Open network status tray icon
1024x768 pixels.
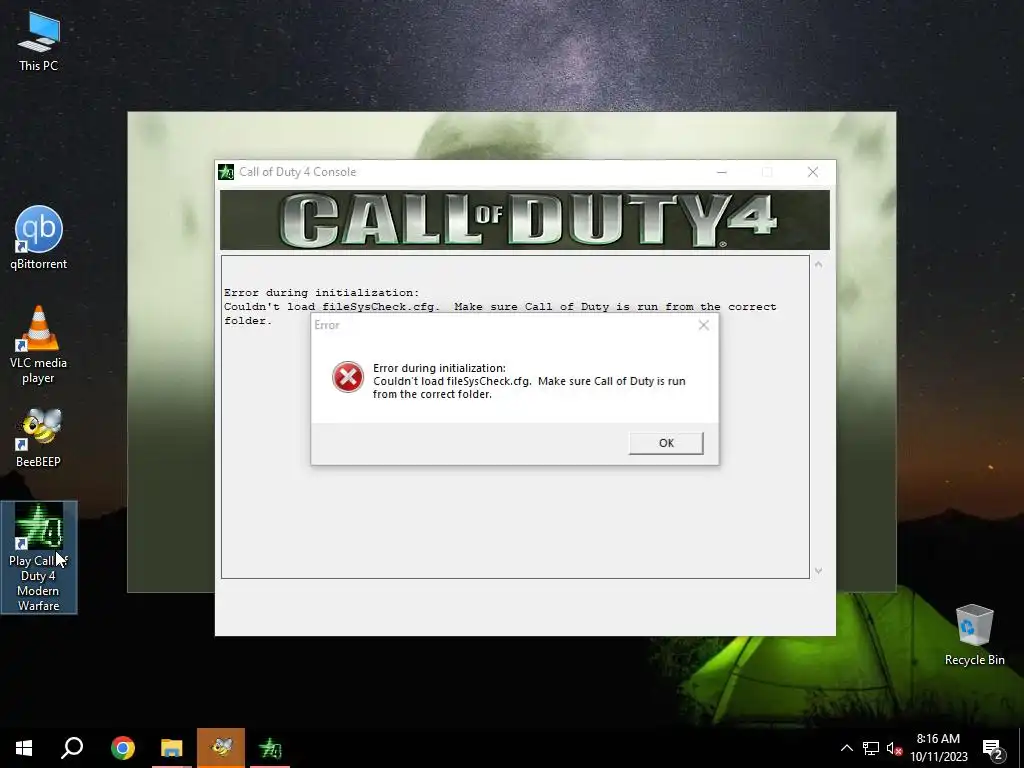pos(871,748)
